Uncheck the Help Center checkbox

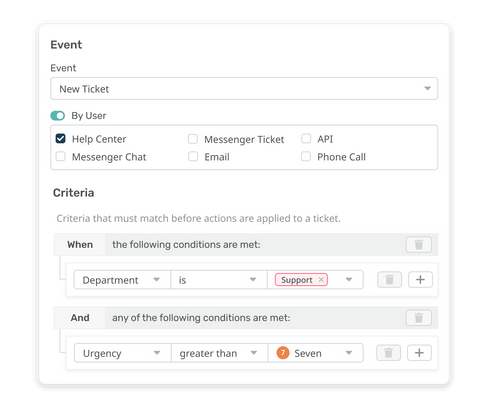60,139
